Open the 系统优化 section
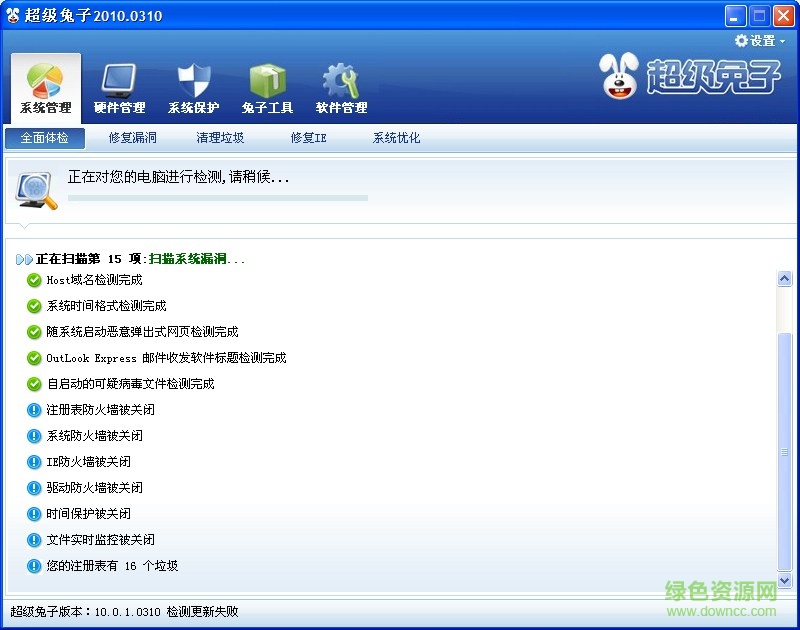800x630 pixels. (x=395, y=139)
